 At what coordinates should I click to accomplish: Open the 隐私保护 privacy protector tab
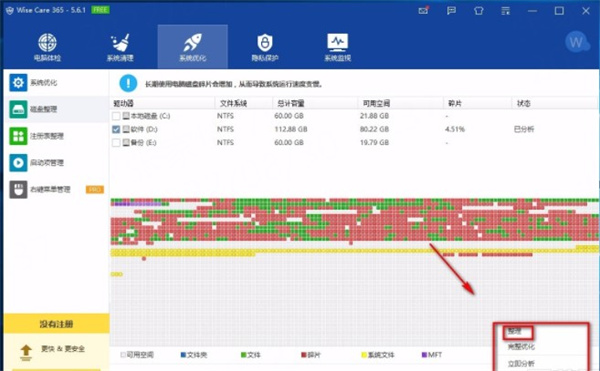[x=265, y=47]
